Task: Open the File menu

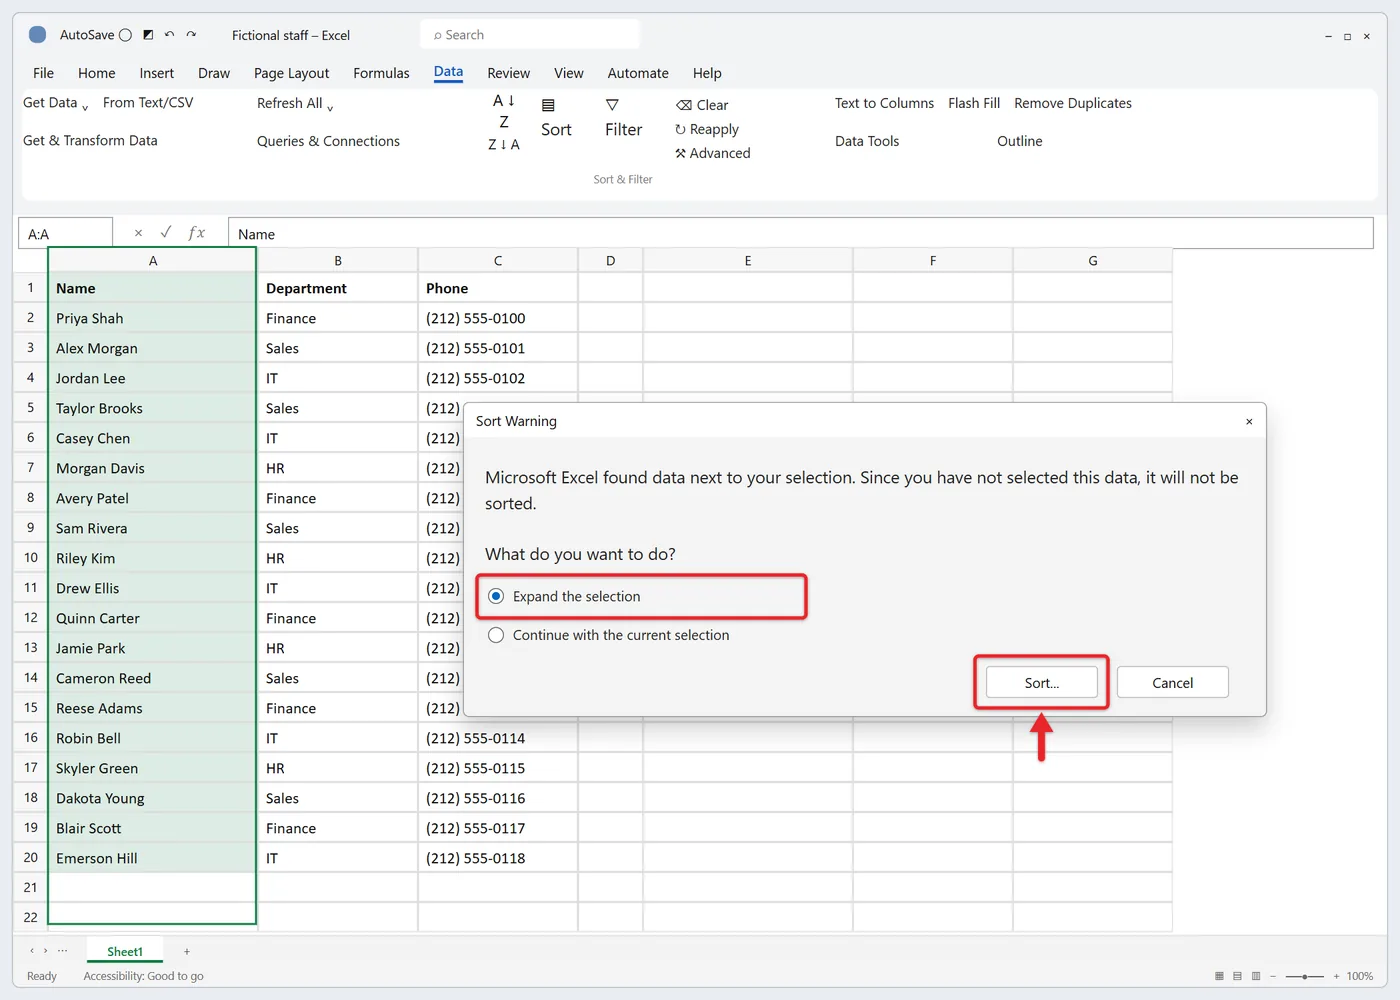Action: click(x=43, y=73)
